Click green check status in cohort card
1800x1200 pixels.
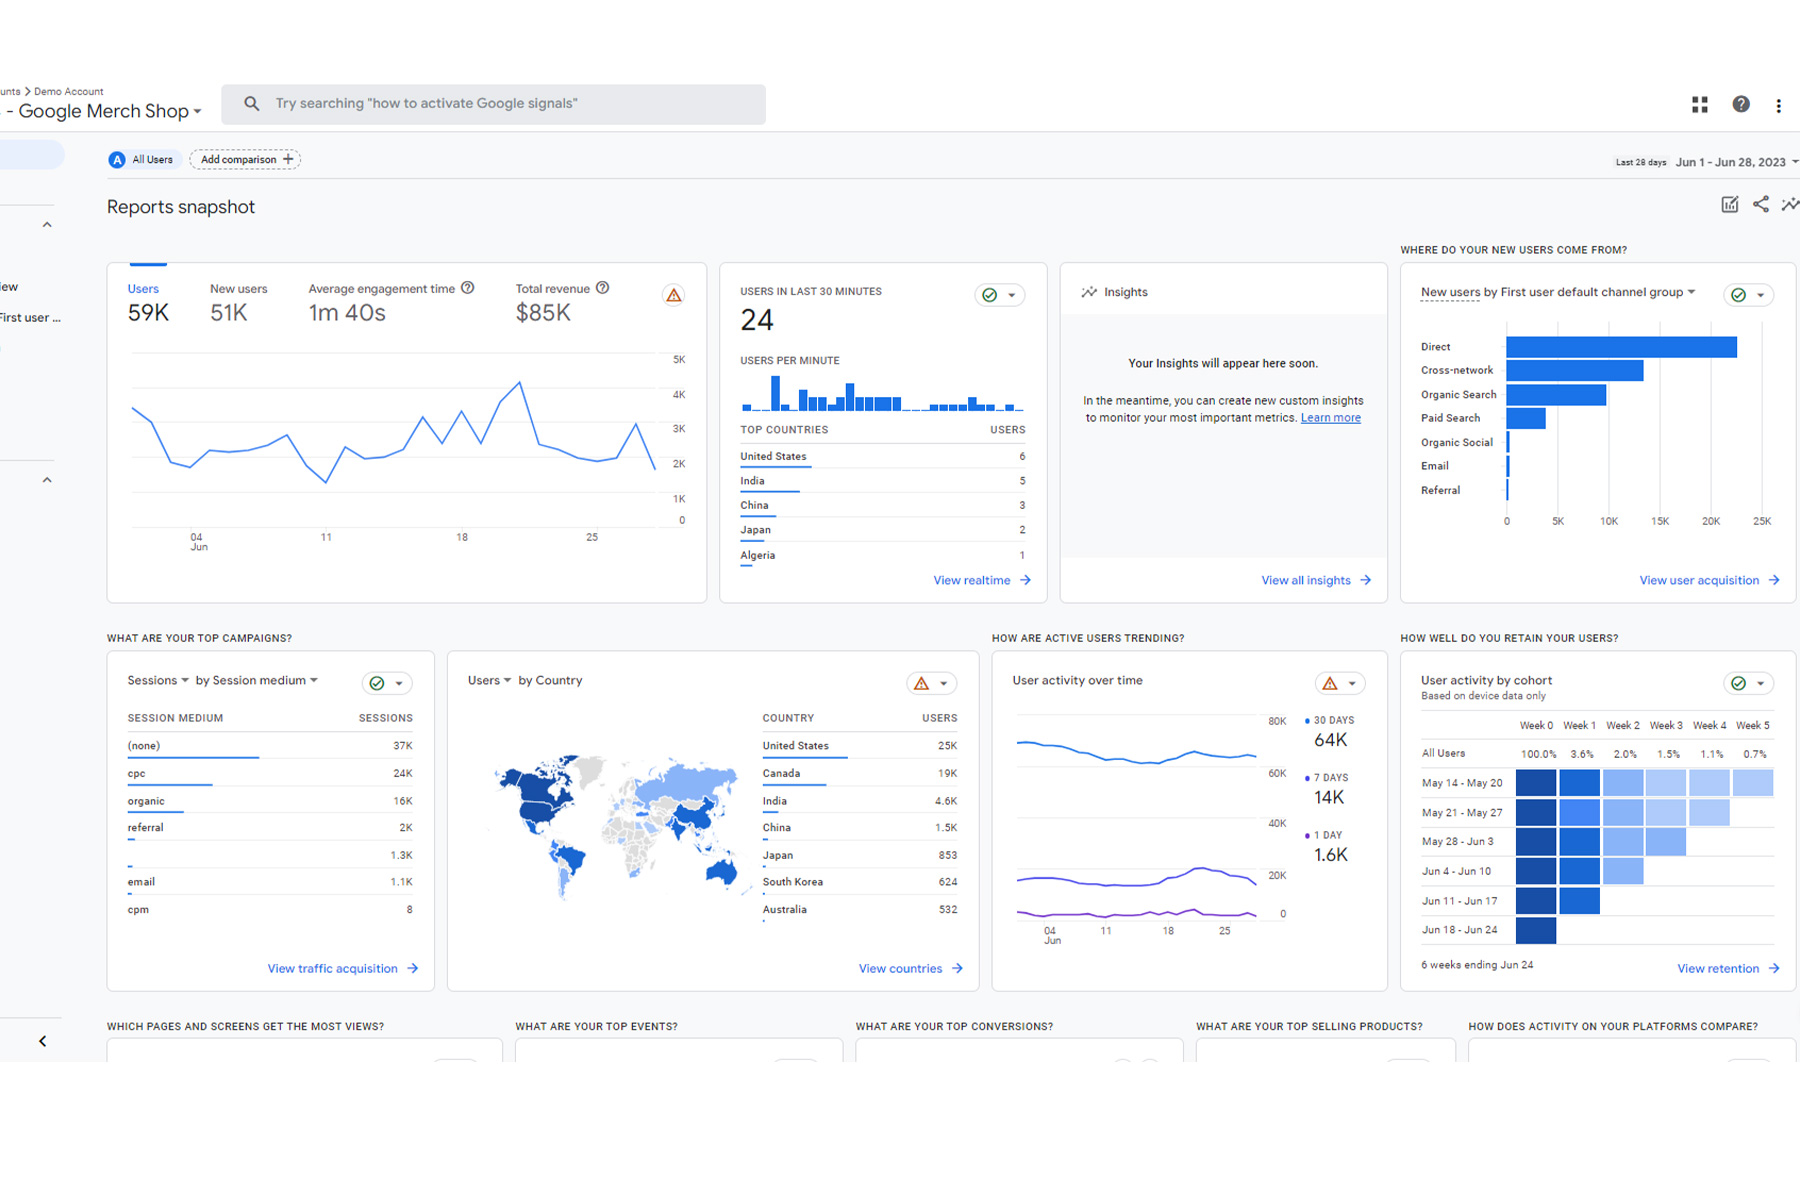click(x=1738, y=683)
